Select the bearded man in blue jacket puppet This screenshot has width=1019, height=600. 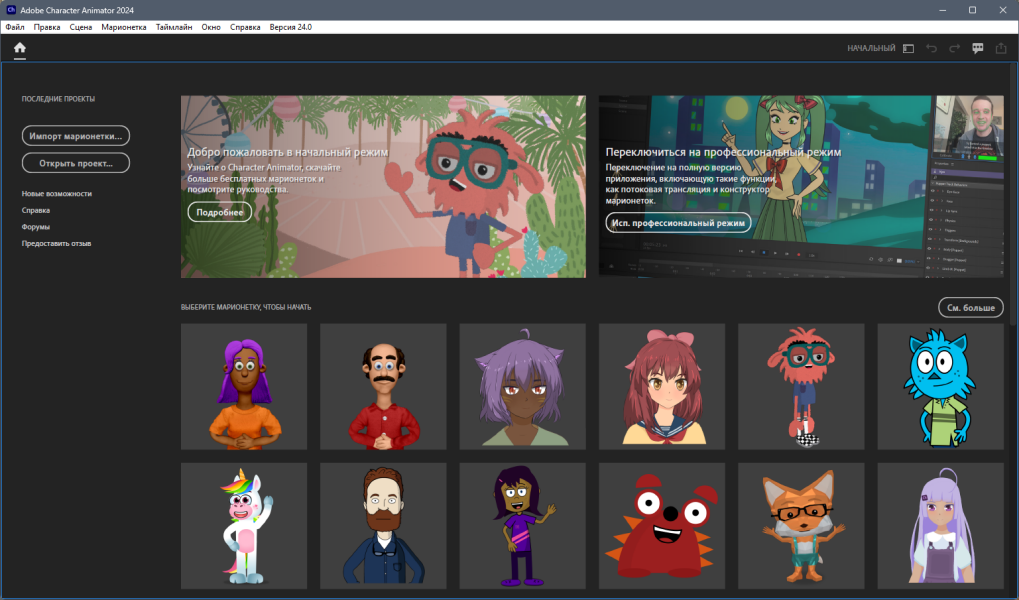click(x=383, y=526)
